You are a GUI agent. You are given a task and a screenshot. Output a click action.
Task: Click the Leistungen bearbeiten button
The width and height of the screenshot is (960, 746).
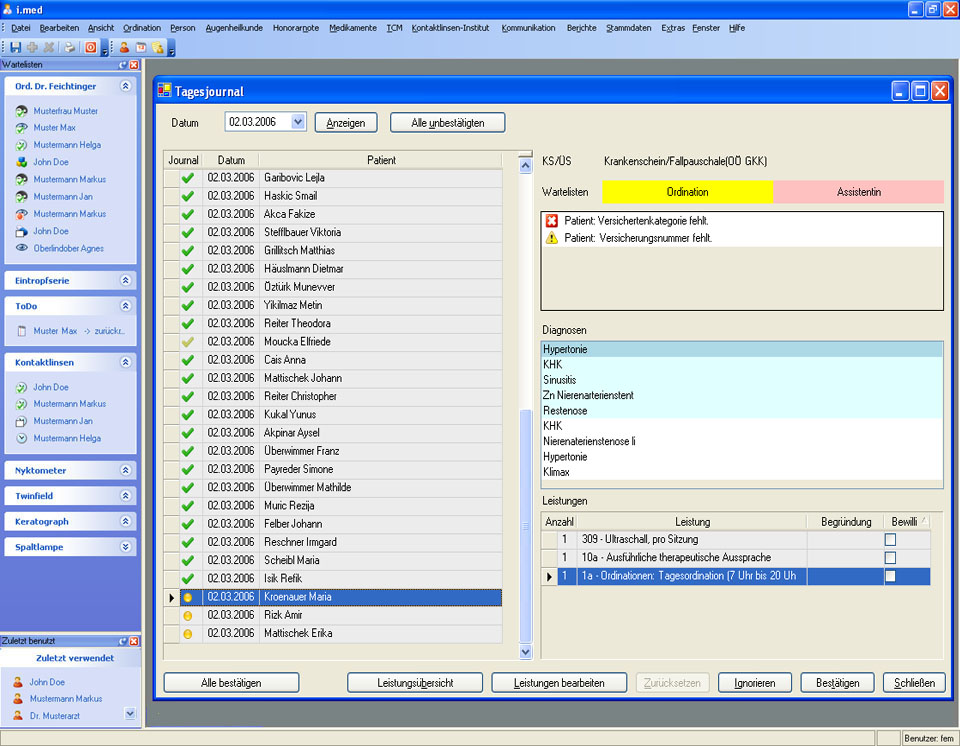(558, 683)
